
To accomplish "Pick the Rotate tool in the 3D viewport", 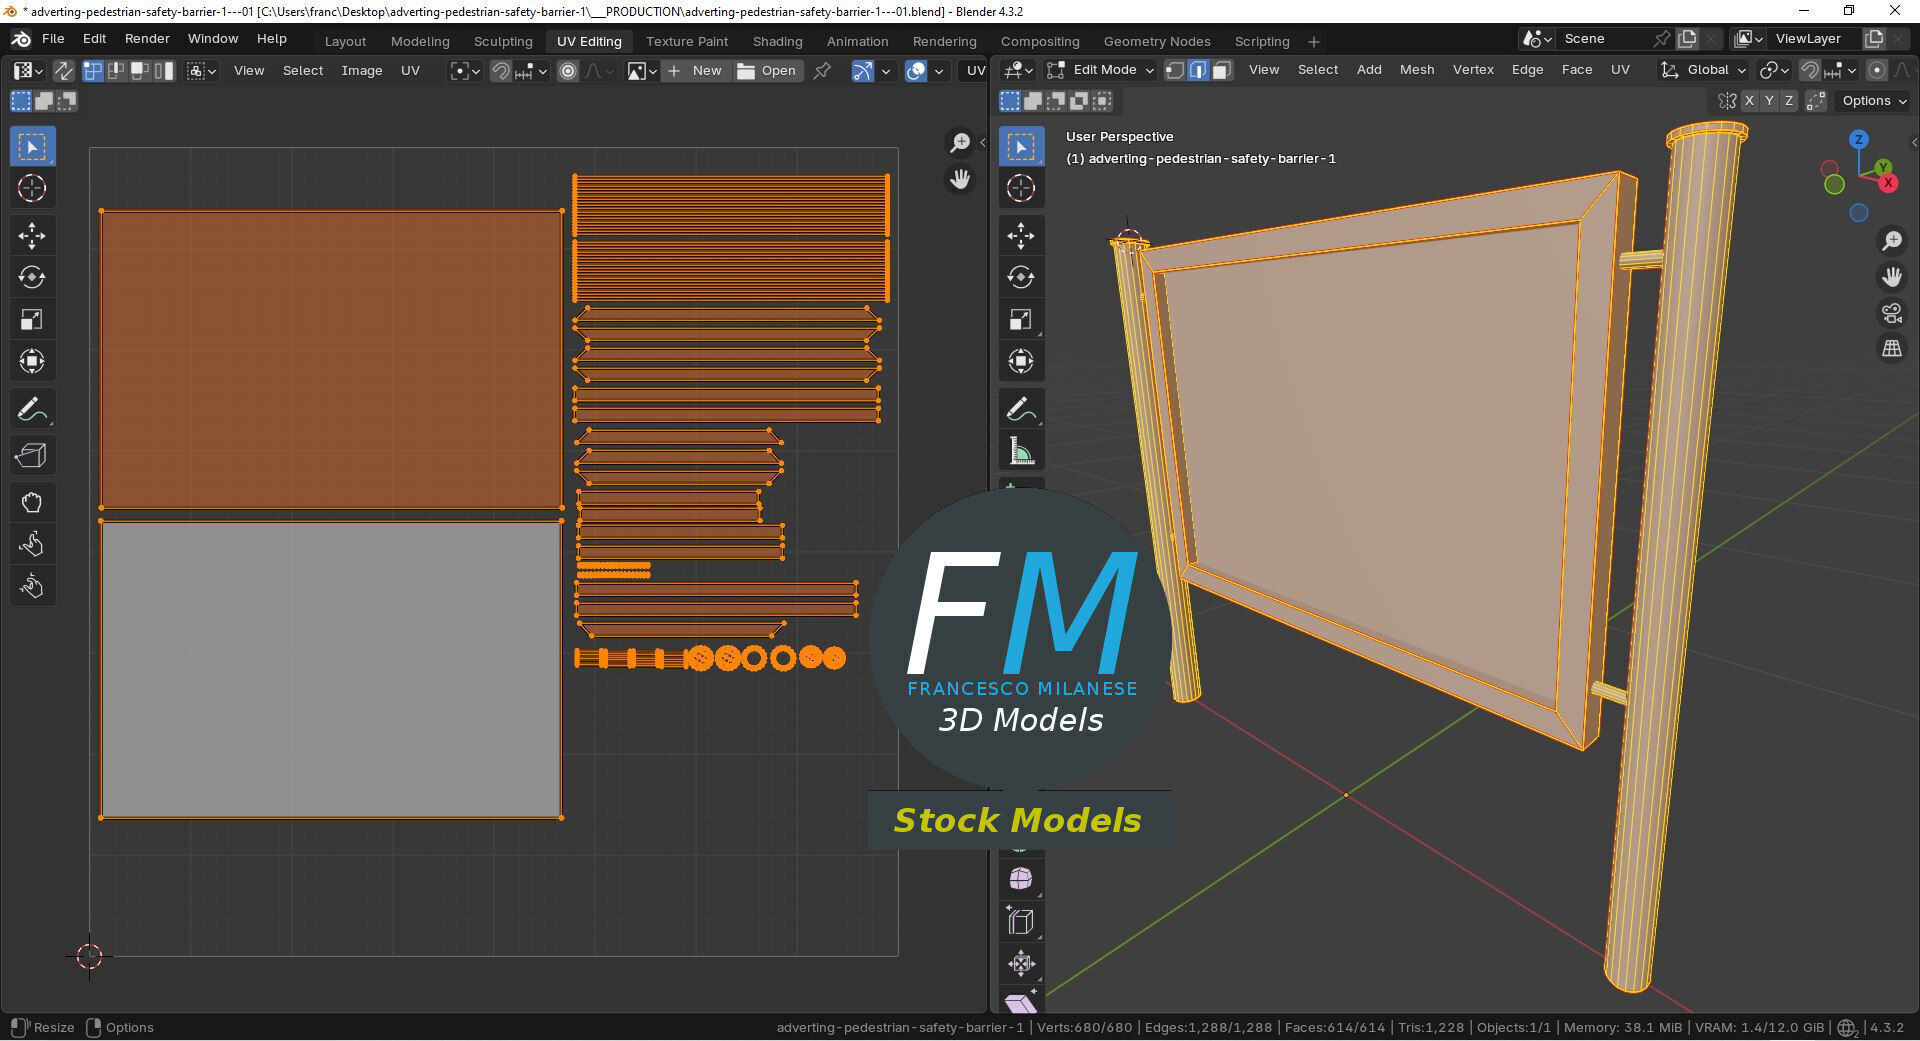I will tap(1021, 277).
